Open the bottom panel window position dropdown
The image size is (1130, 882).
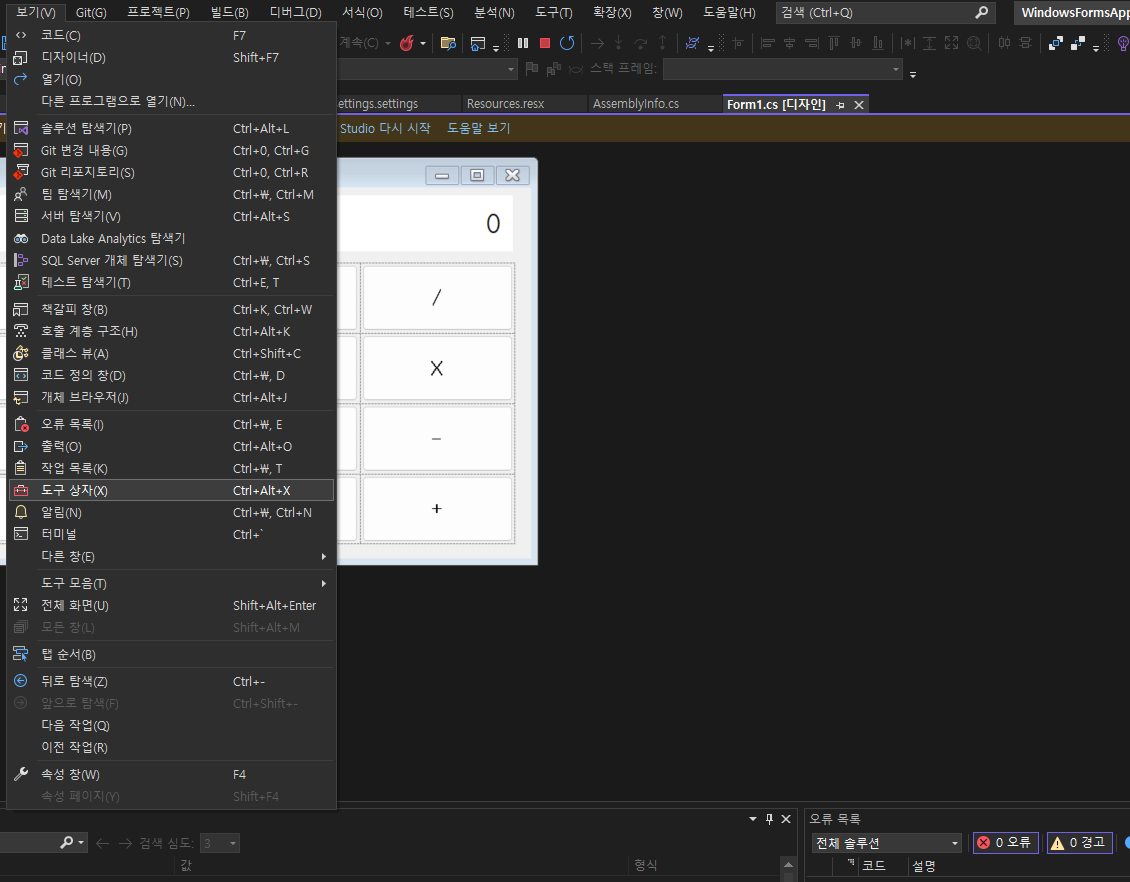pos(753,819)
